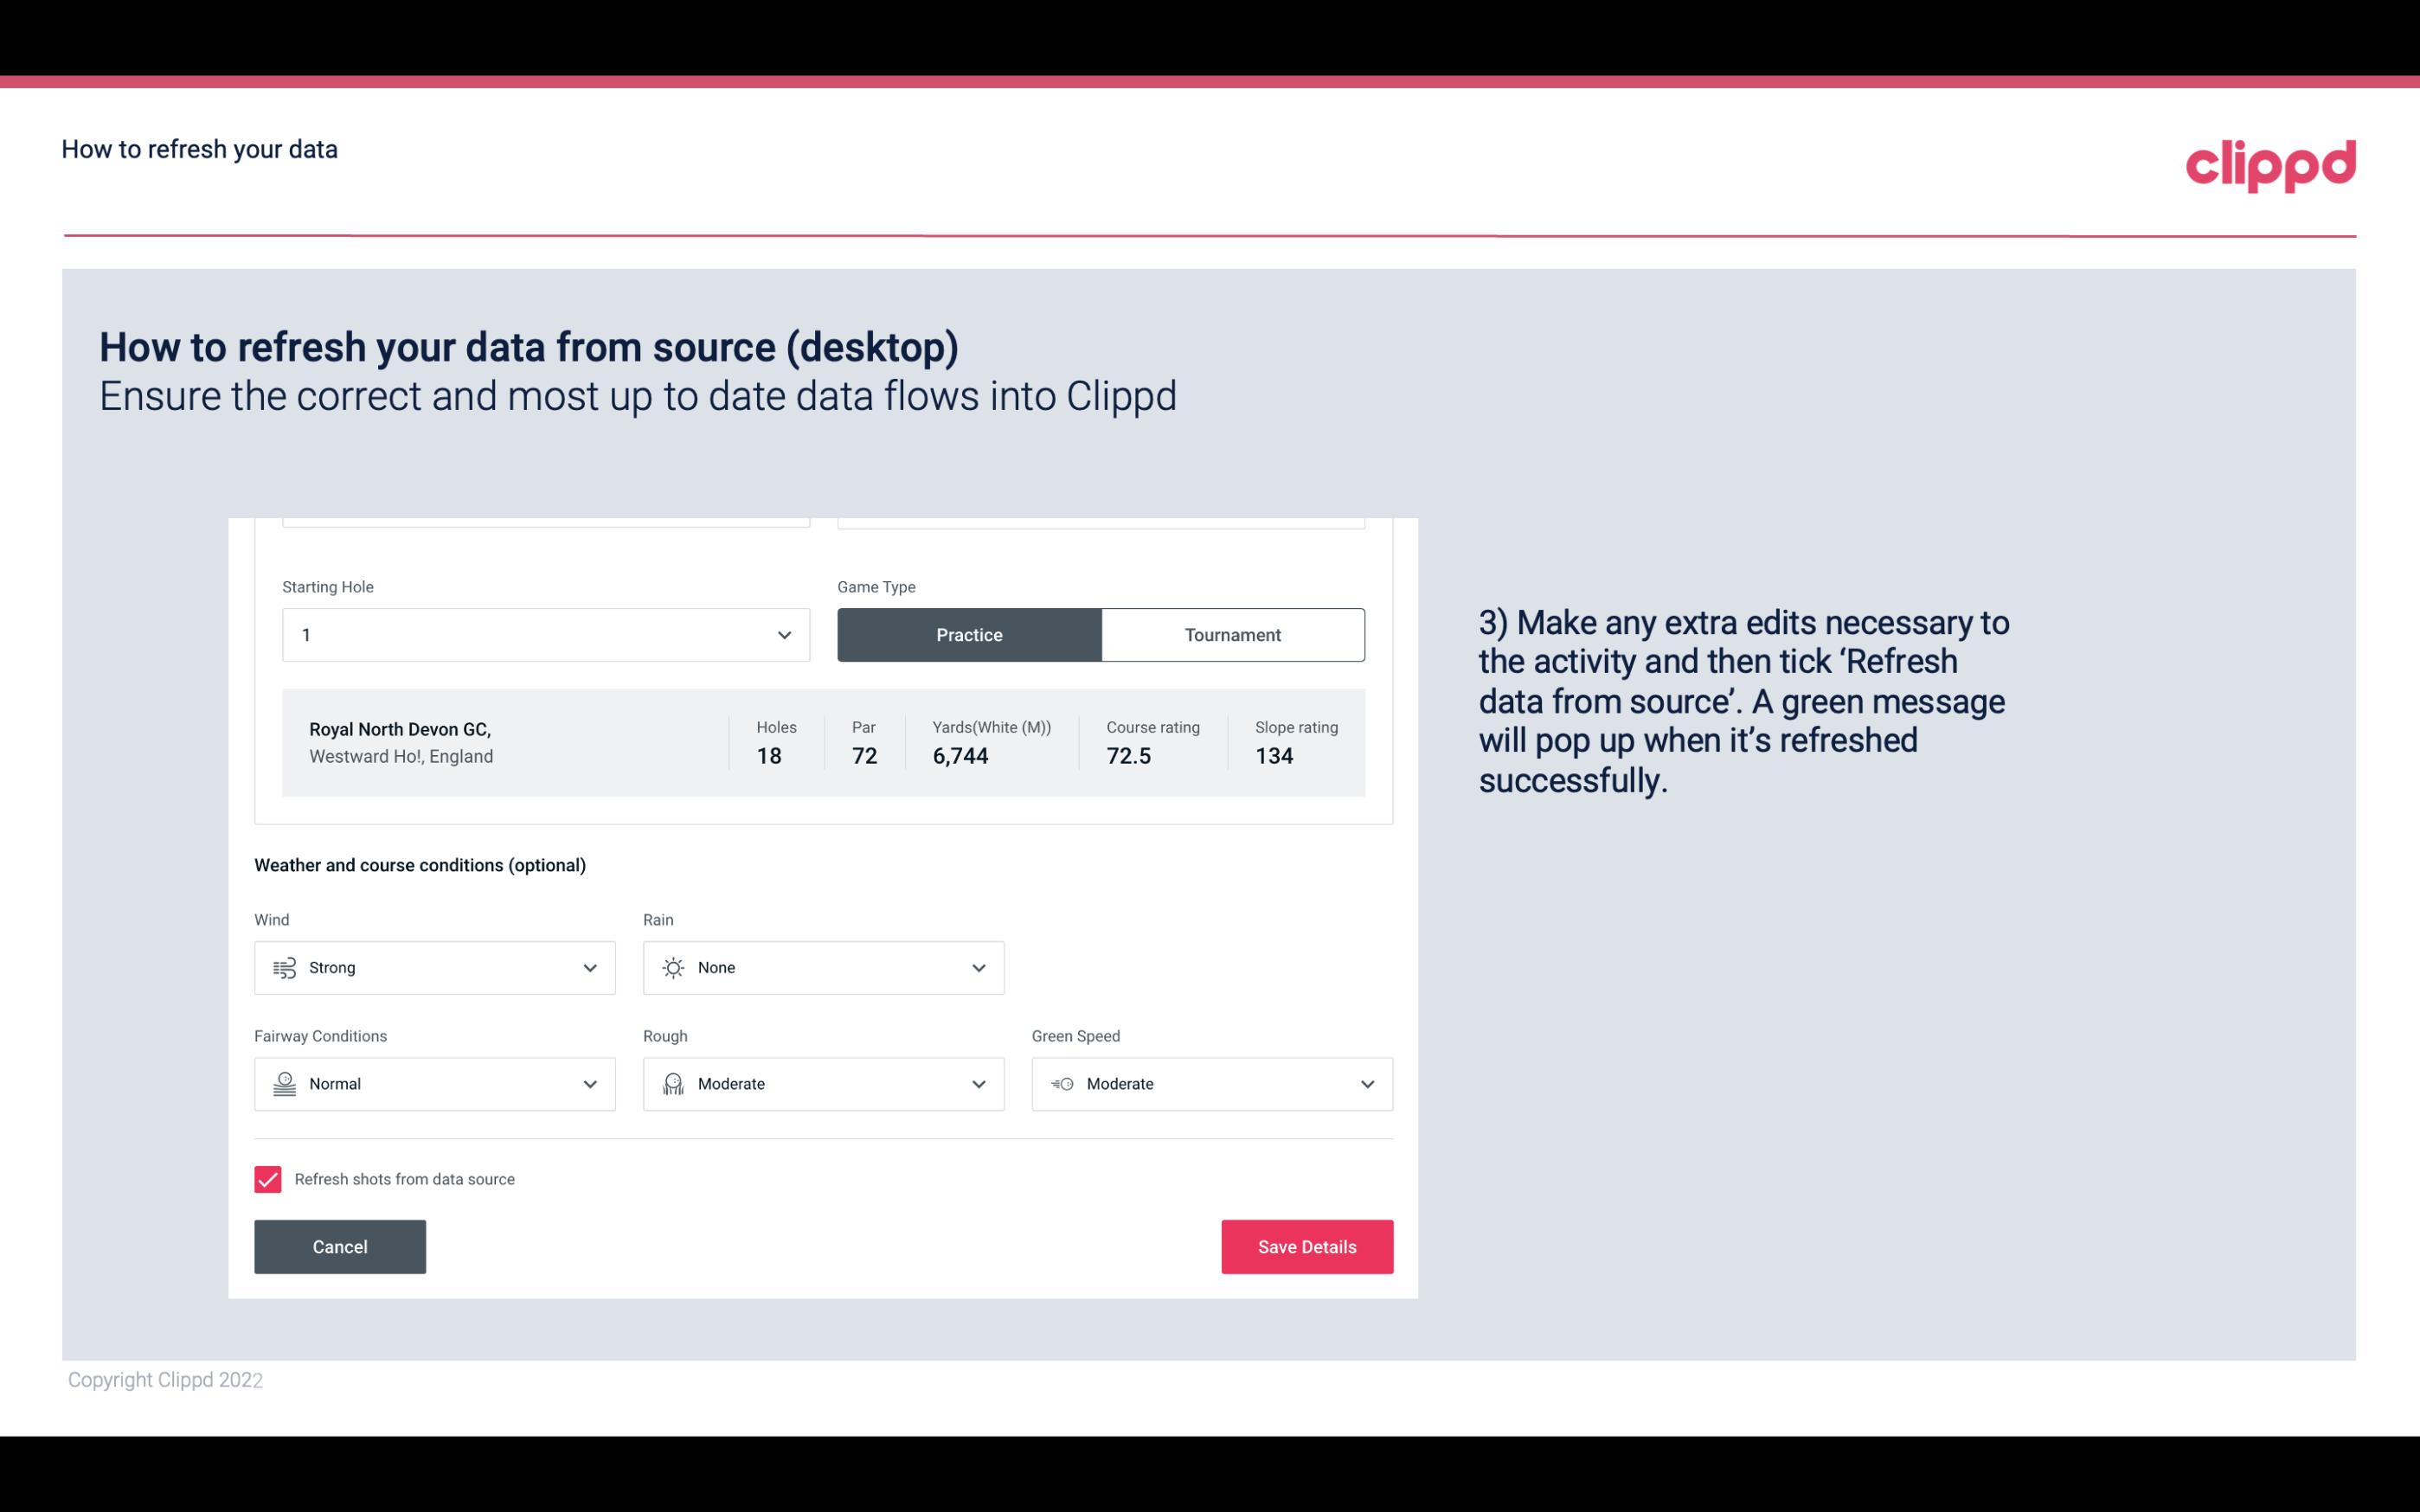Click the Save Details button
Screen dimensions: 2420x1512
pyautogui.click(x=1308, y=1246)
